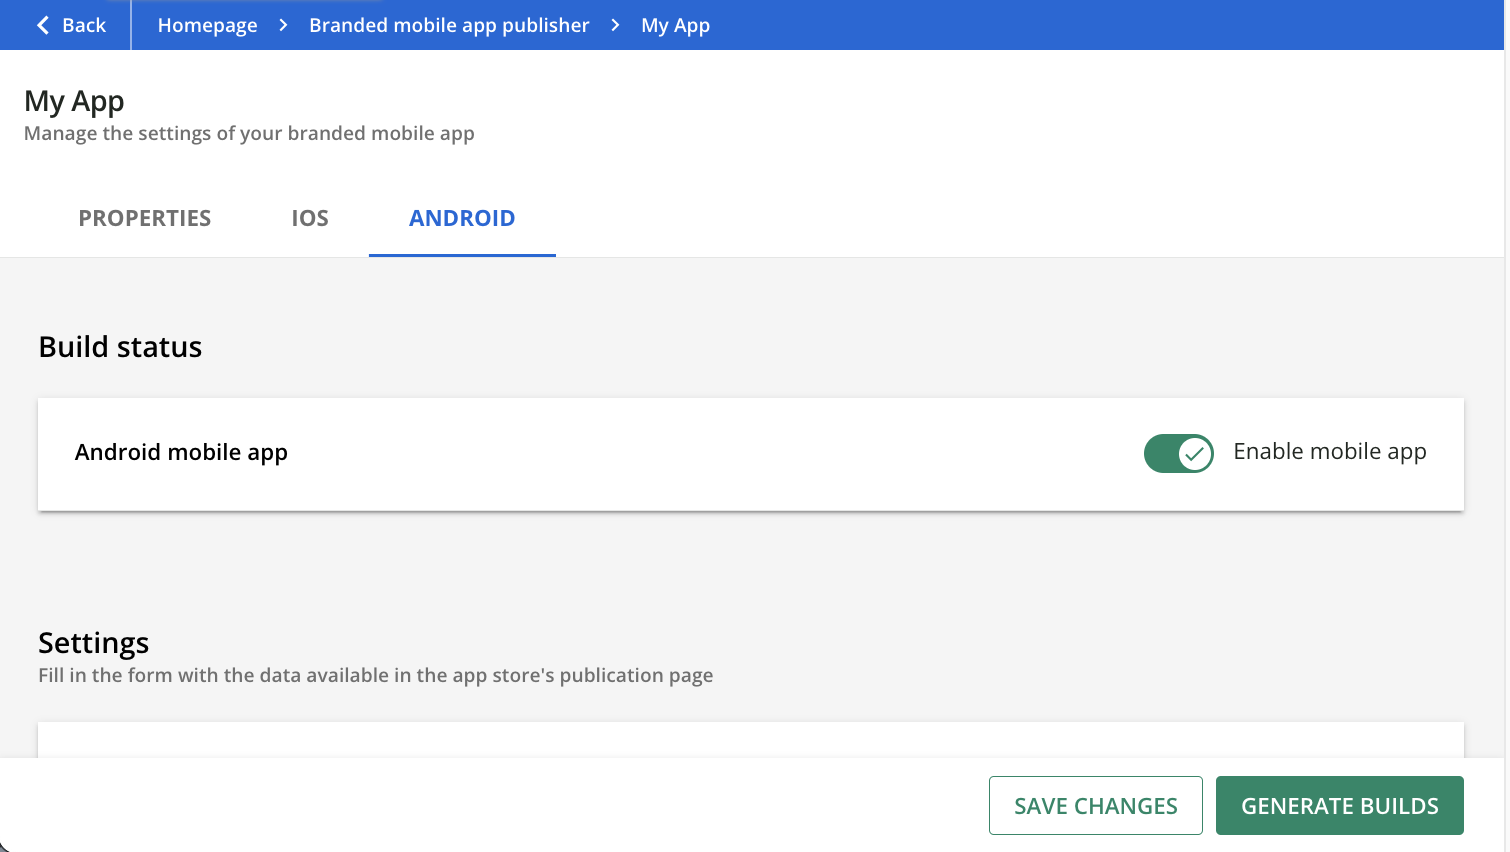Click the 'Build status' section heading
The height and width of the screenshot is (852, 1510).
120,347
